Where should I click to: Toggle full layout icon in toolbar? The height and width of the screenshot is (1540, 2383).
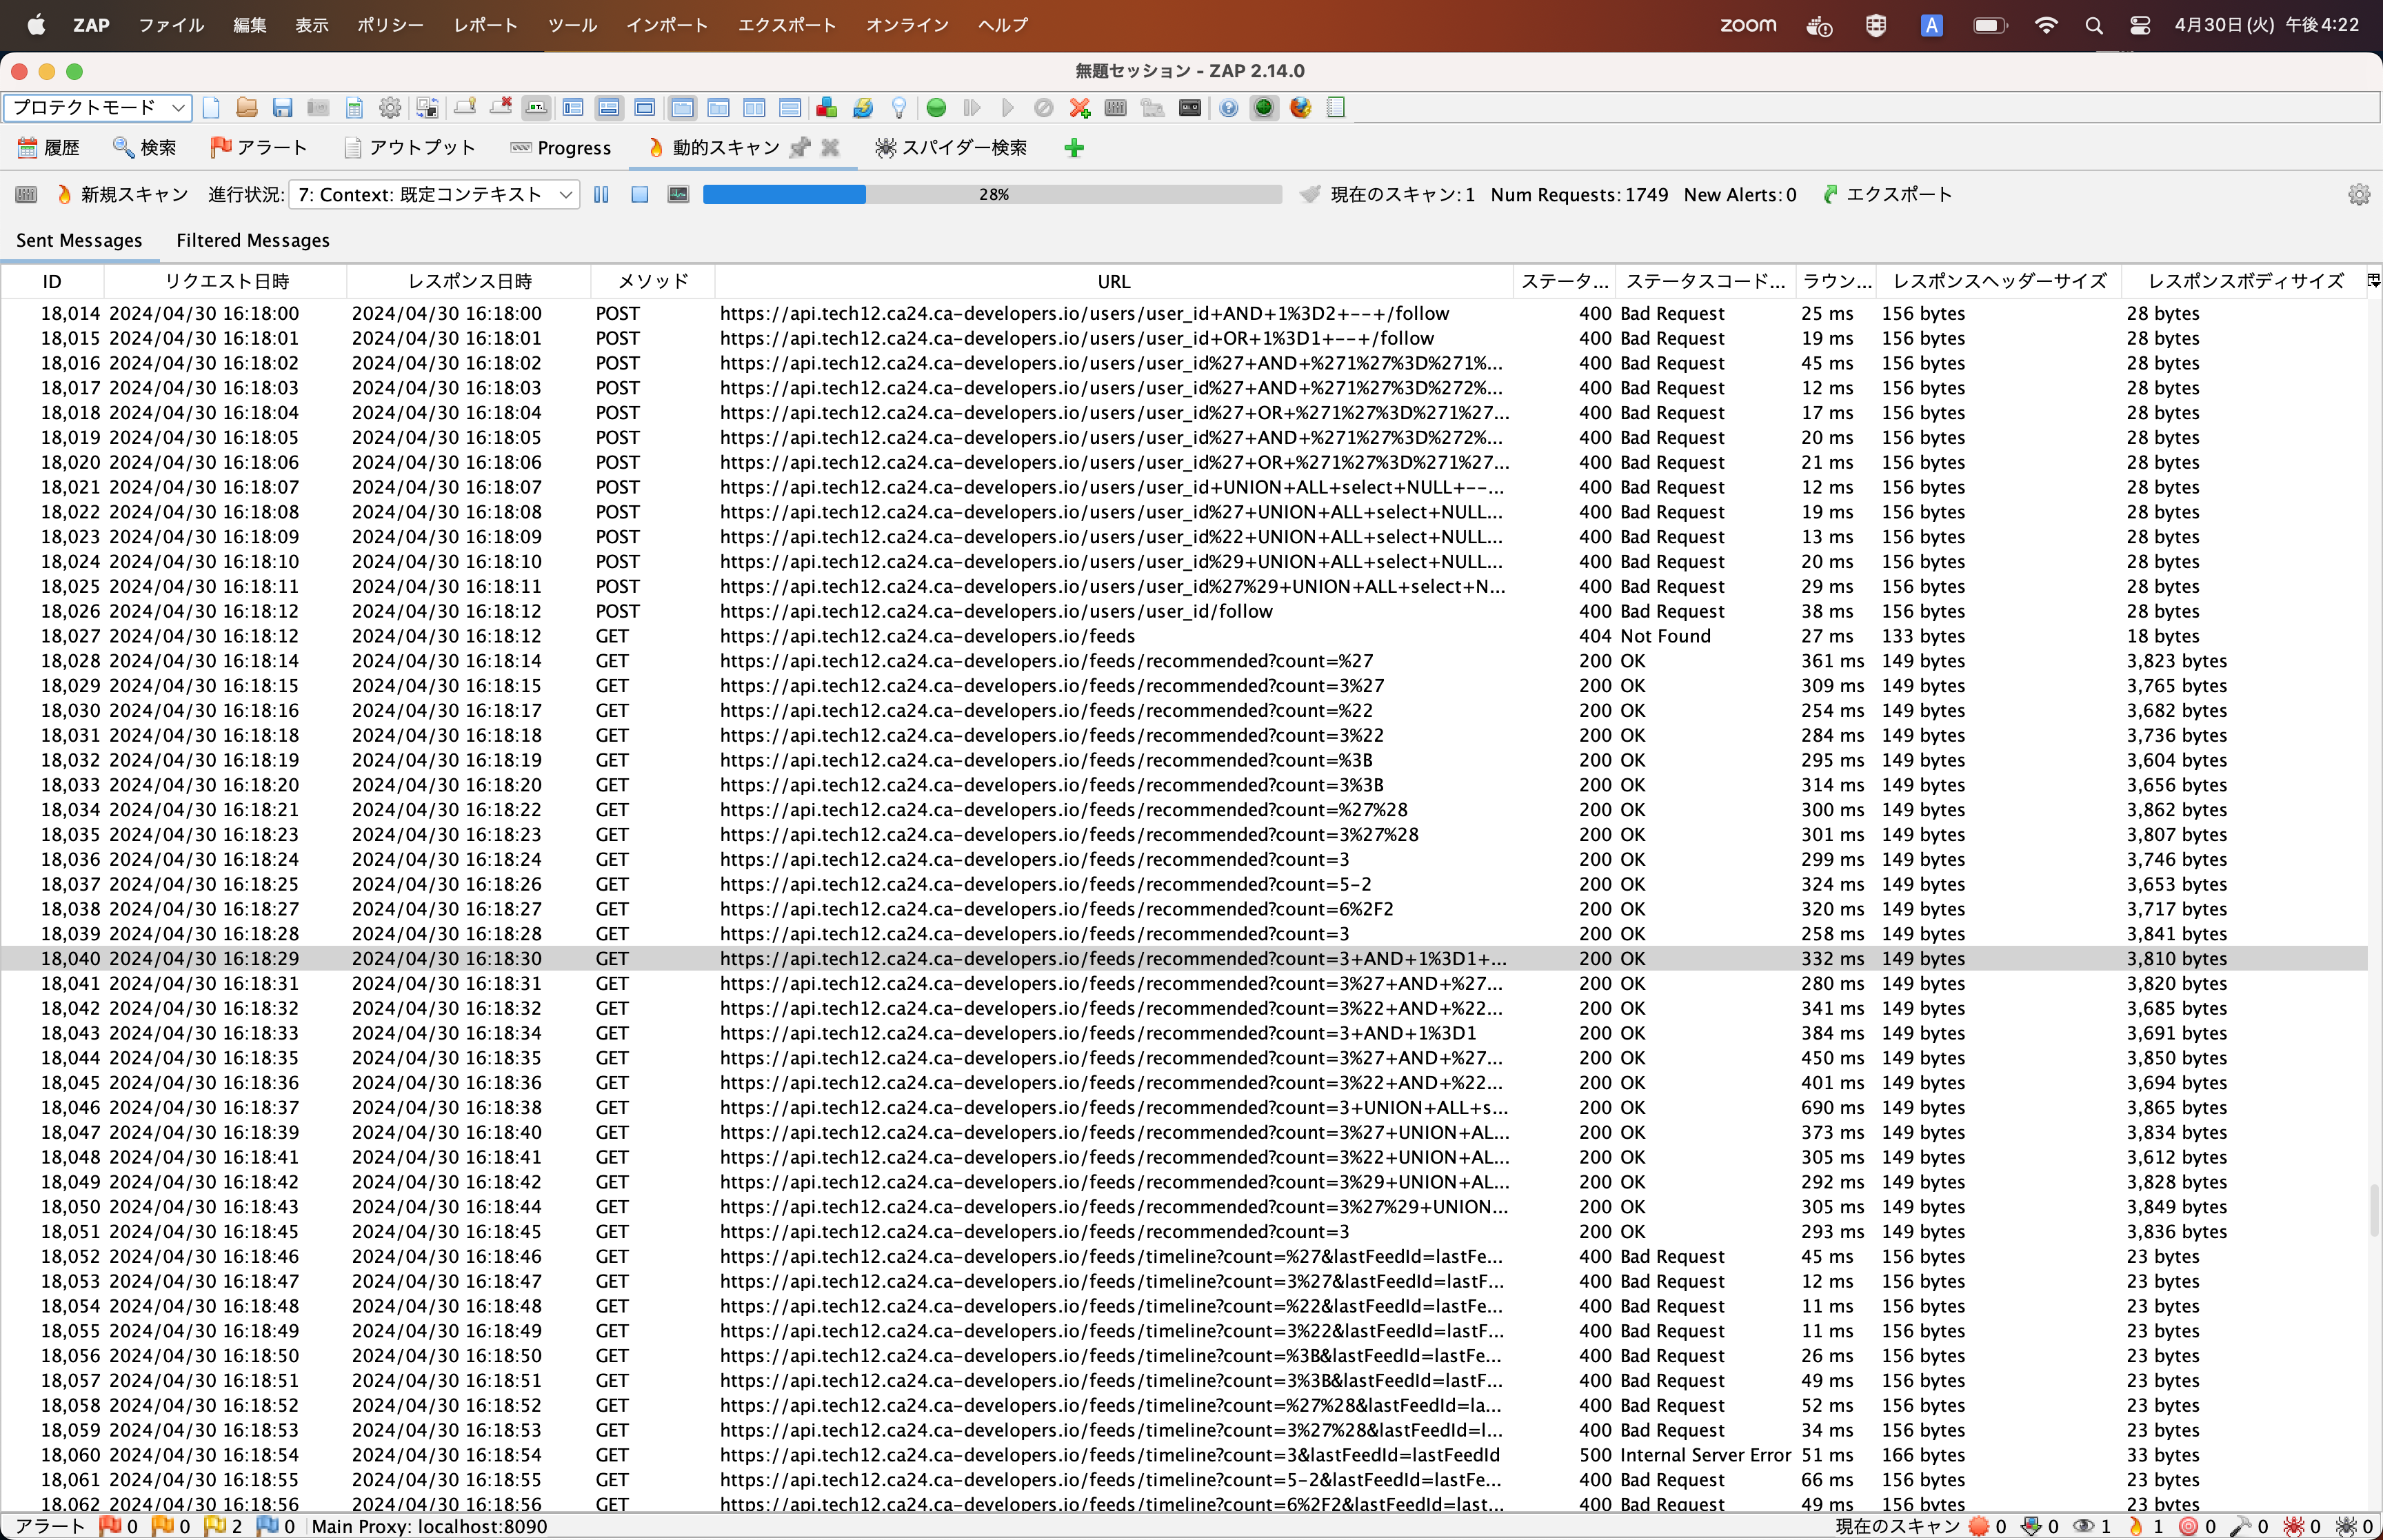pos(645,108)
